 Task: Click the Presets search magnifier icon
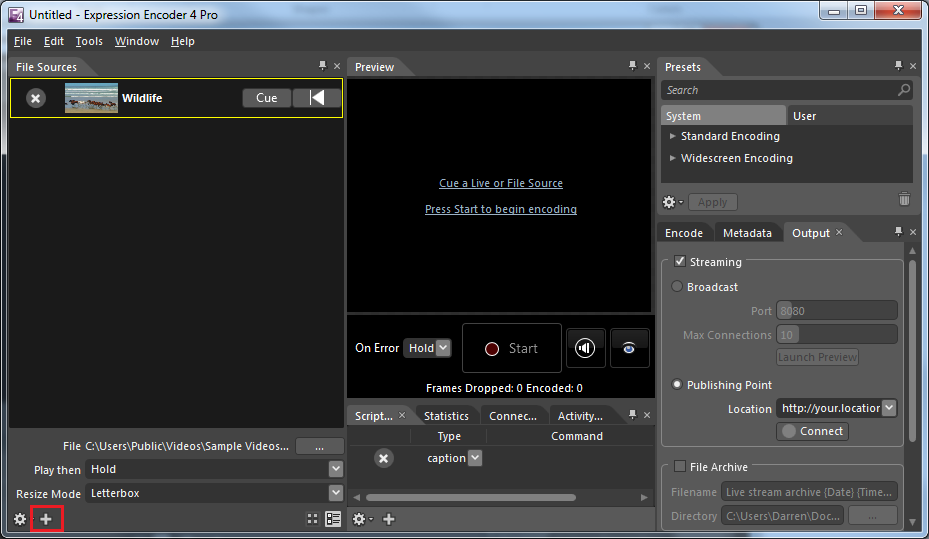point(904,90)
